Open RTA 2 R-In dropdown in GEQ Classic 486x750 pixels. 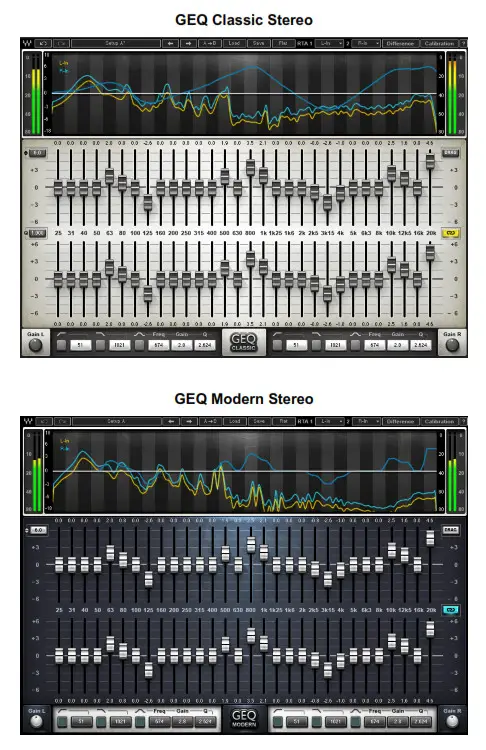[366, 44]
